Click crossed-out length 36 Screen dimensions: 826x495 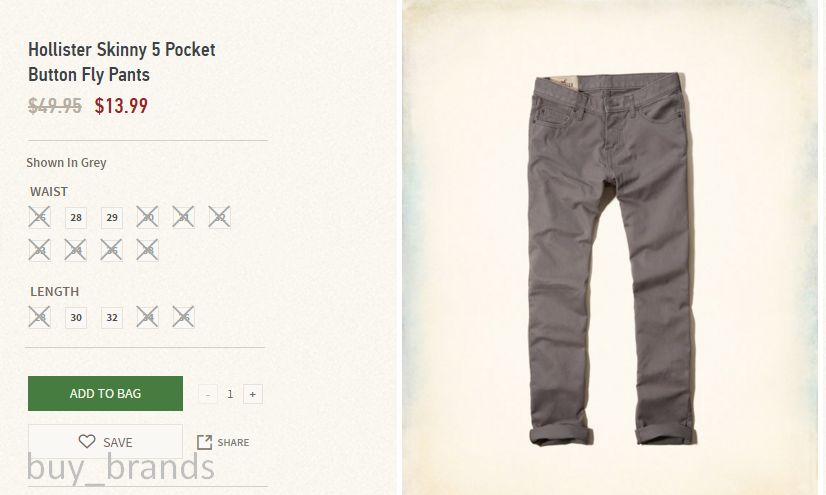[183, 317]
